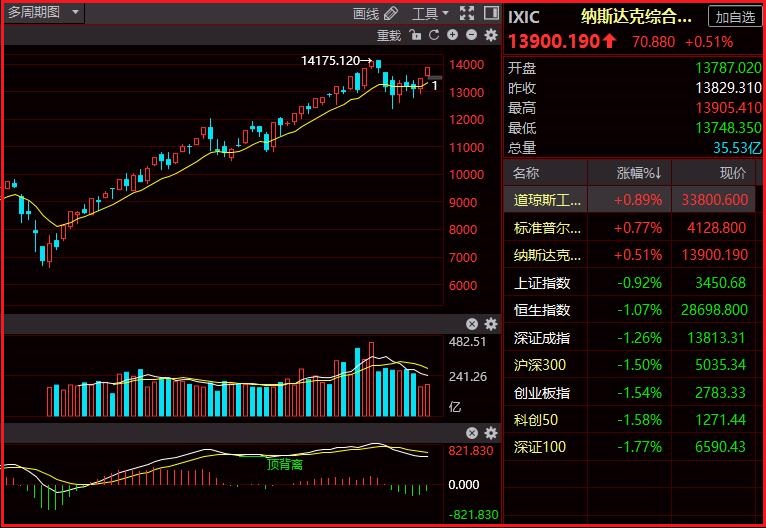Viewport: 766px width, 528px height.
Task: Open volume indicator settings gear
Action: click(490, 324)
